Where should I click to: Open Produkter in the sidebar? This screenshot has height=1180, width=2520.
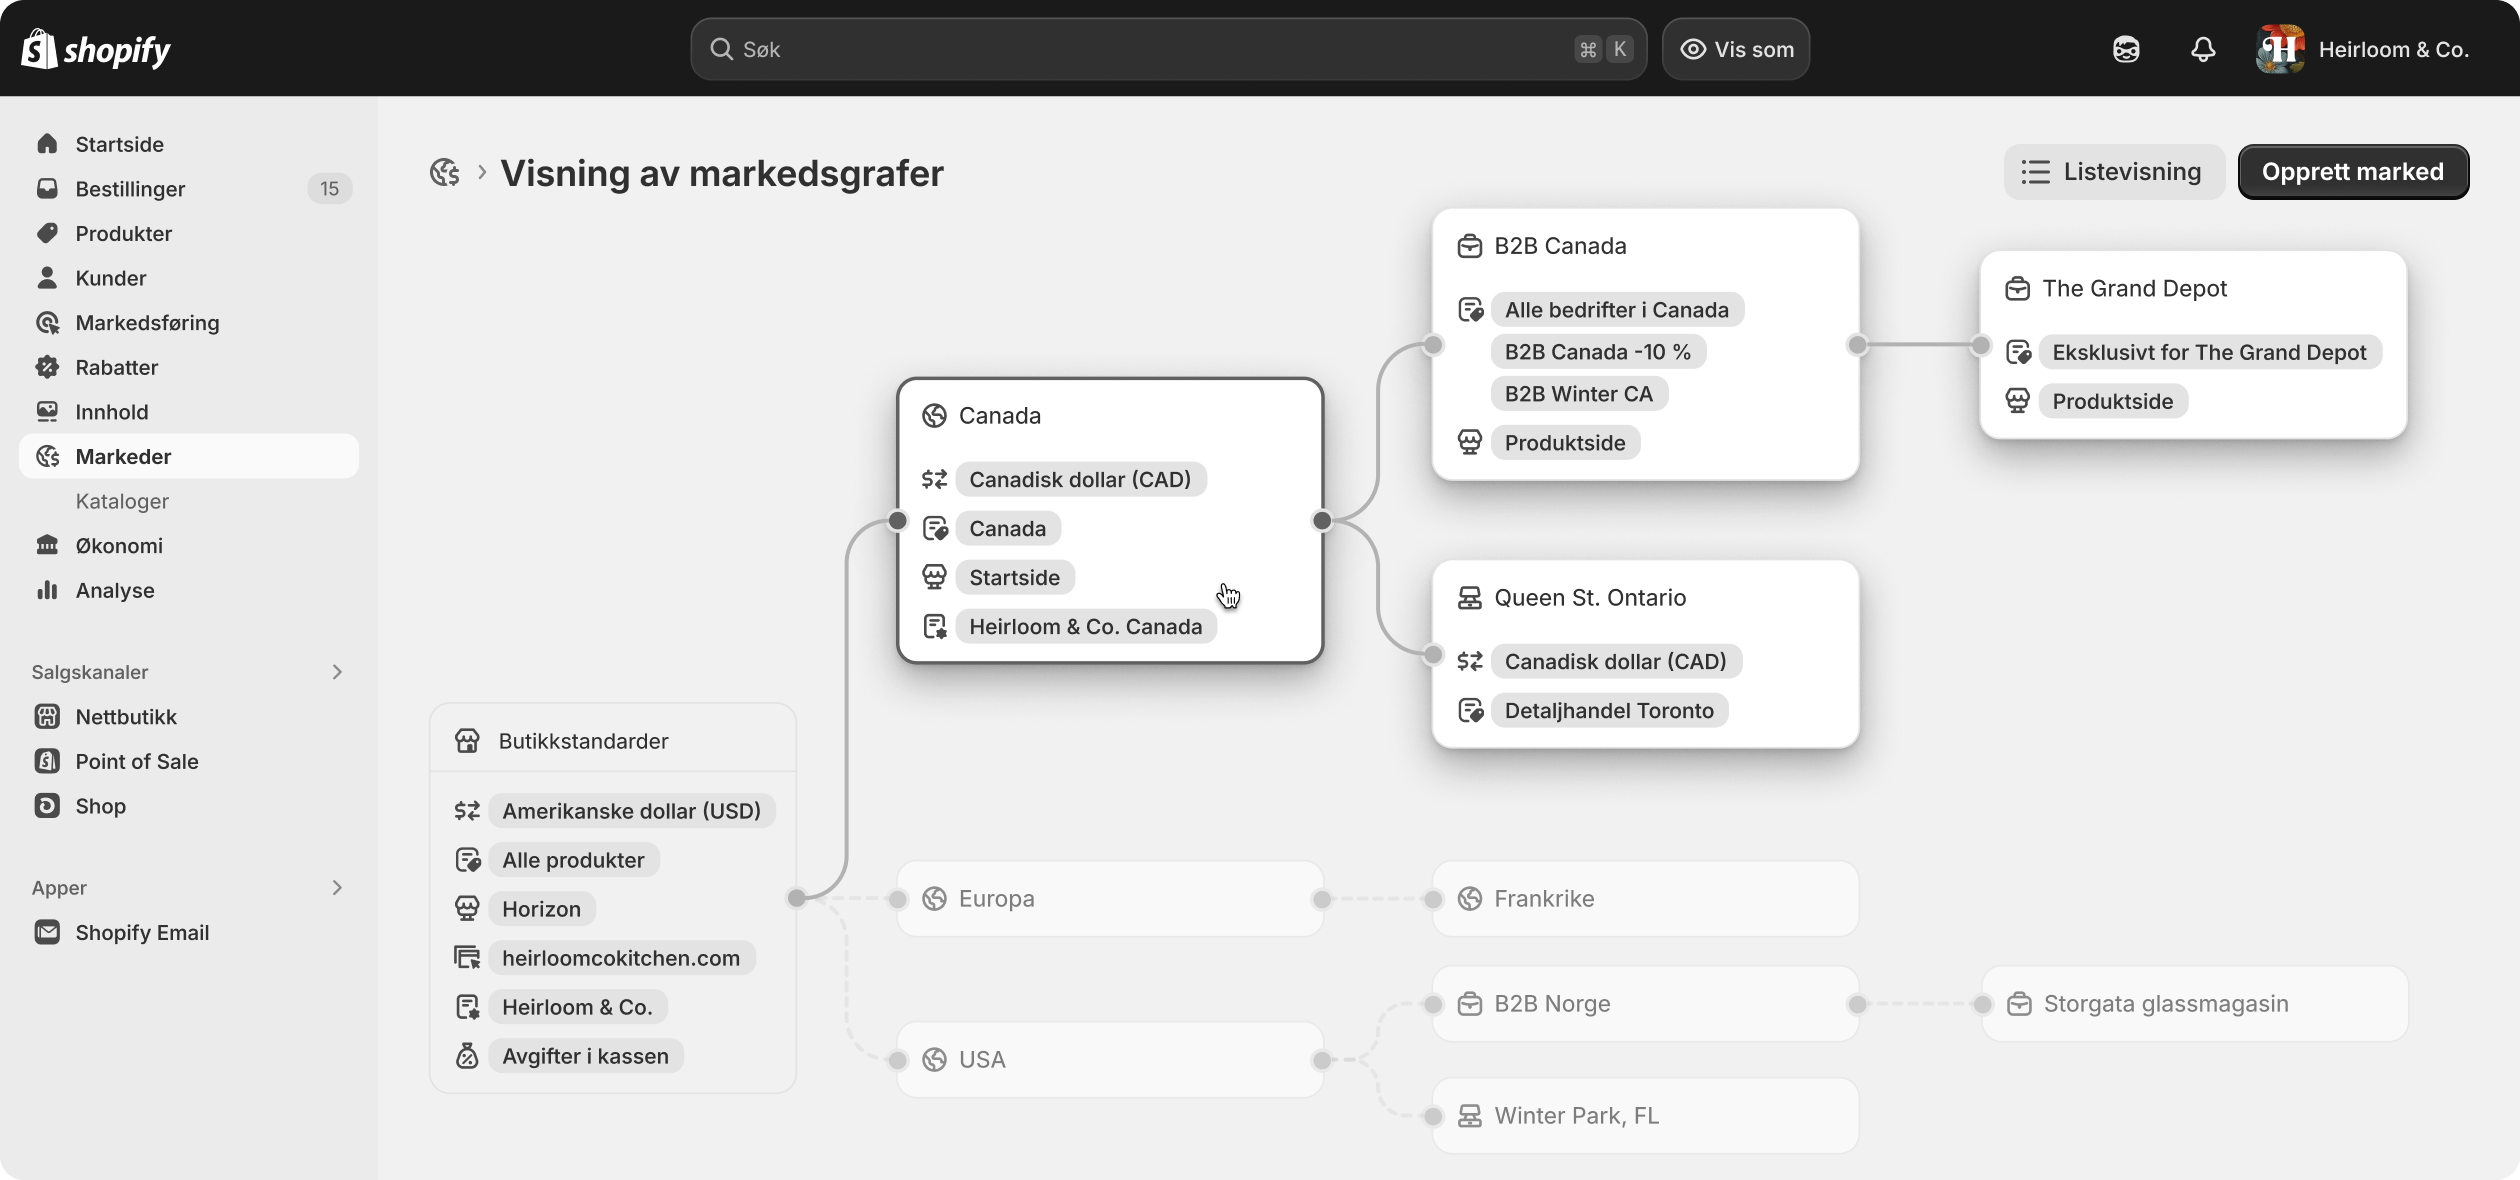coord(188,233)
